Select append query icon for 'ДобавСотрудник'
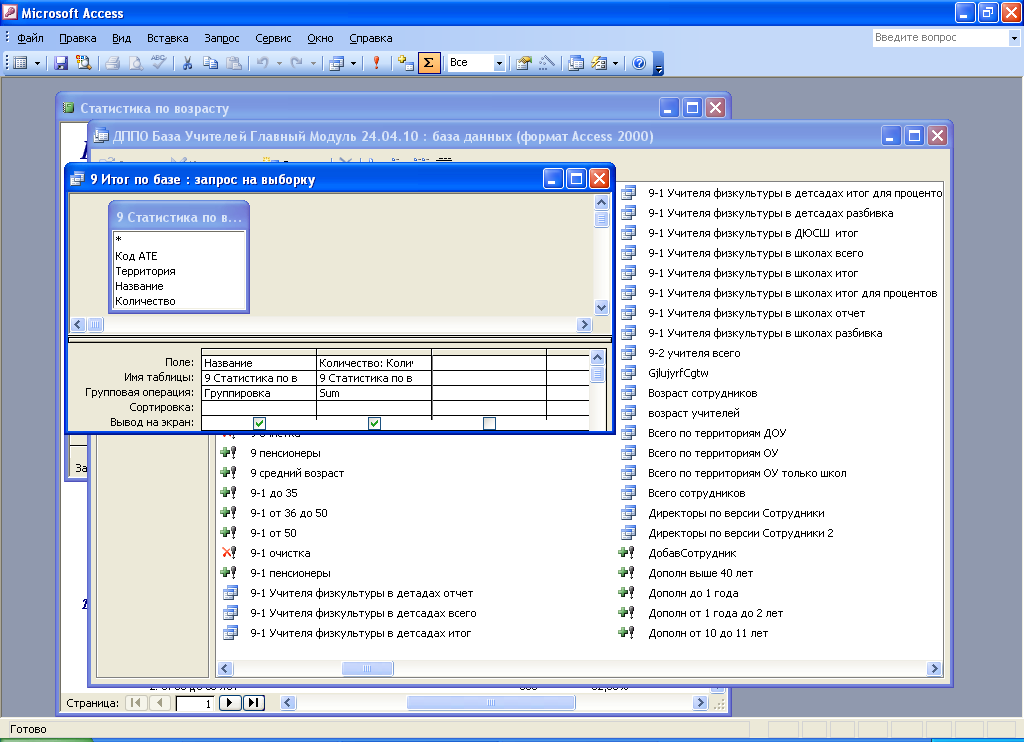The image size is (1024, 742). tap(627, 553)
